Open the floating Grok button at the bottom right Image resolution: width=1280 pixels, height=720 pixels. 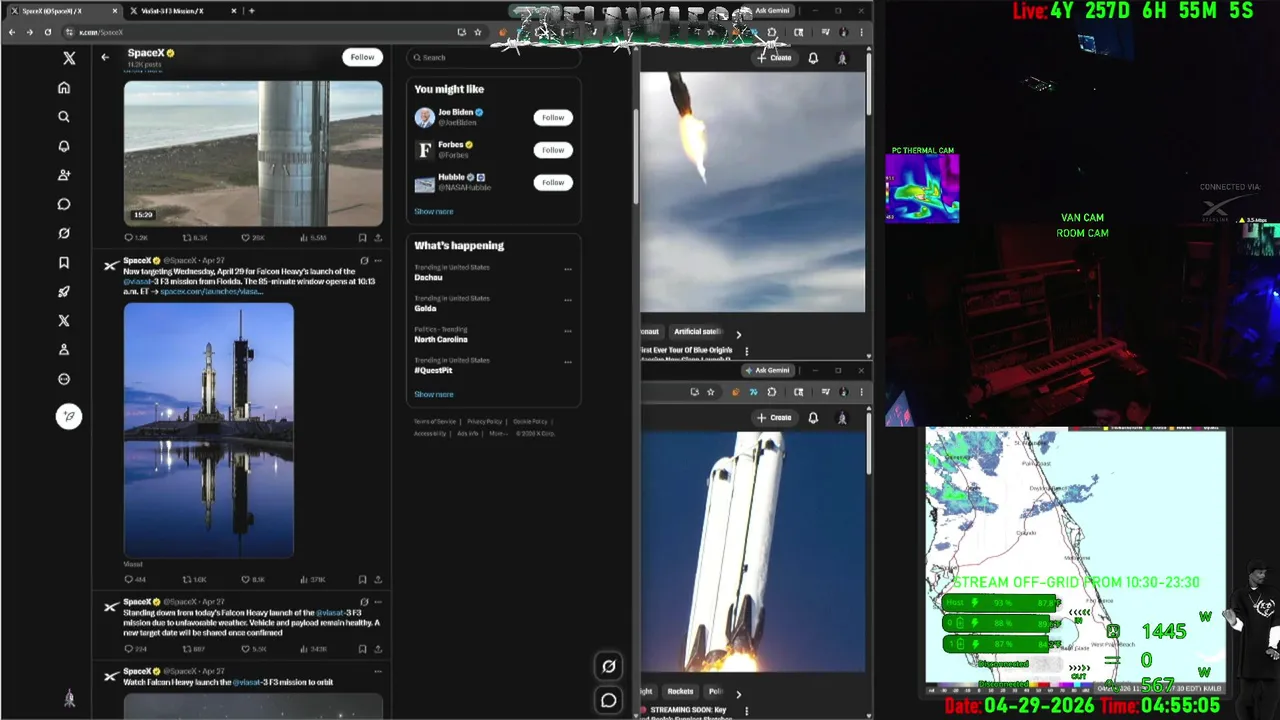(608, 666)
